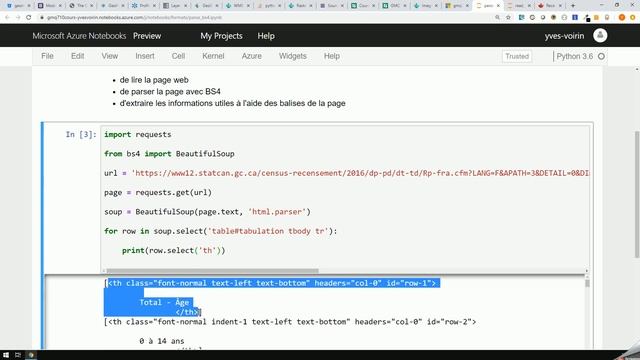This screenshot has width=640, height=360.
Task: Open the Widgets menu
Action: (x=293, y=56)
